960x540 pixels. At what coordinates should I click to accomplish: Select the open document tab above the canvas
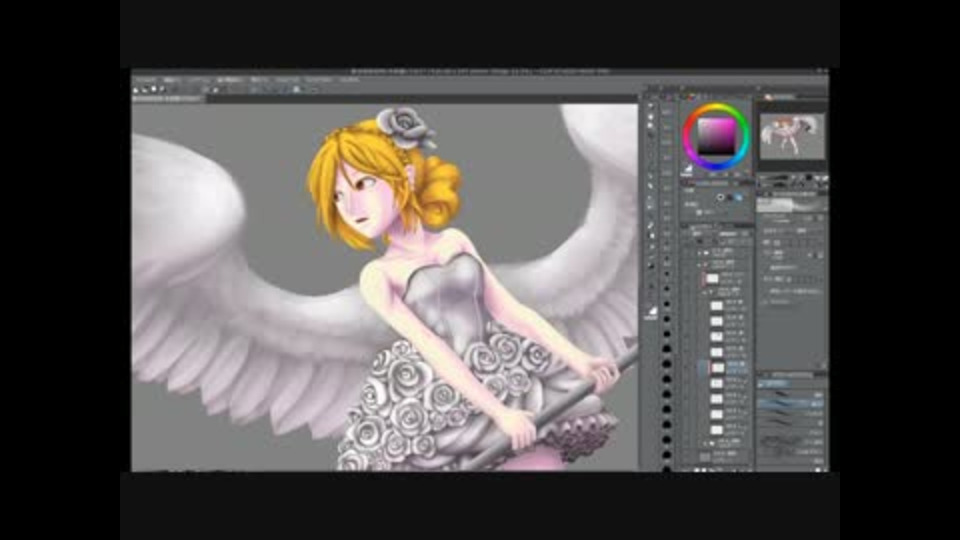pos(168,99)
